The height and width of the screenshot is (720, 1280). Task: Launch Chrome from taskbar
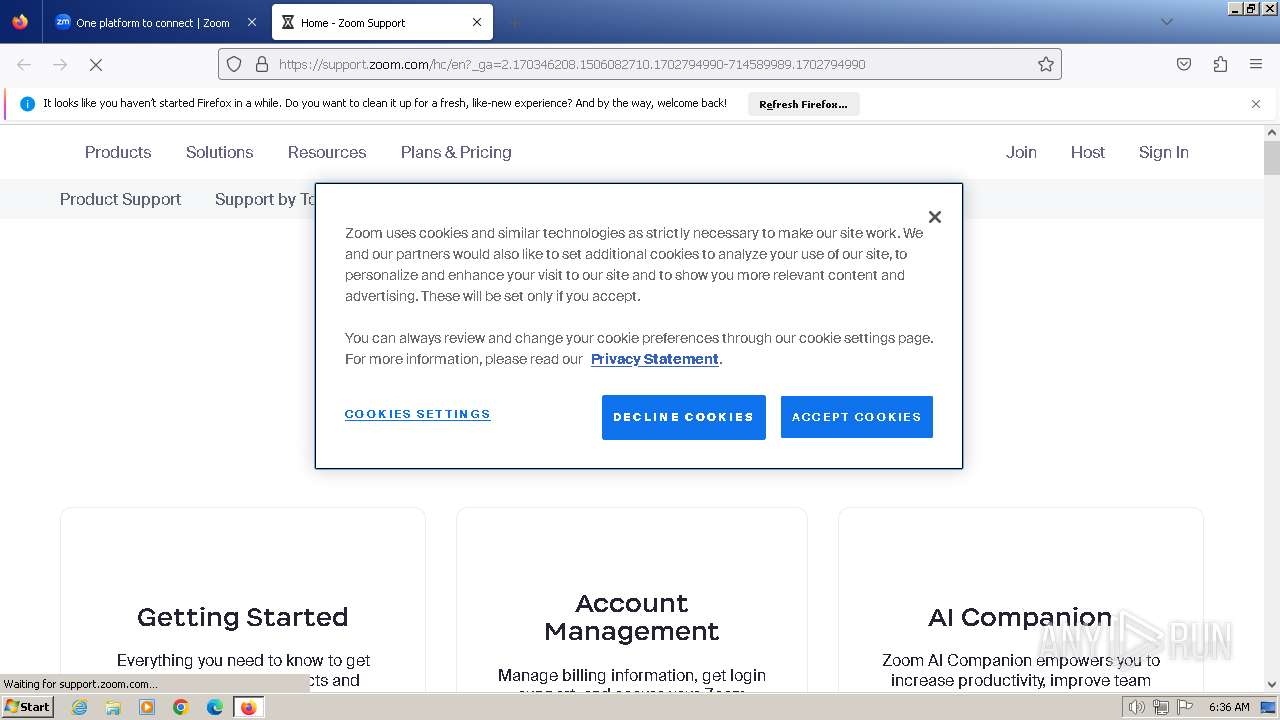tap(181, 707)
